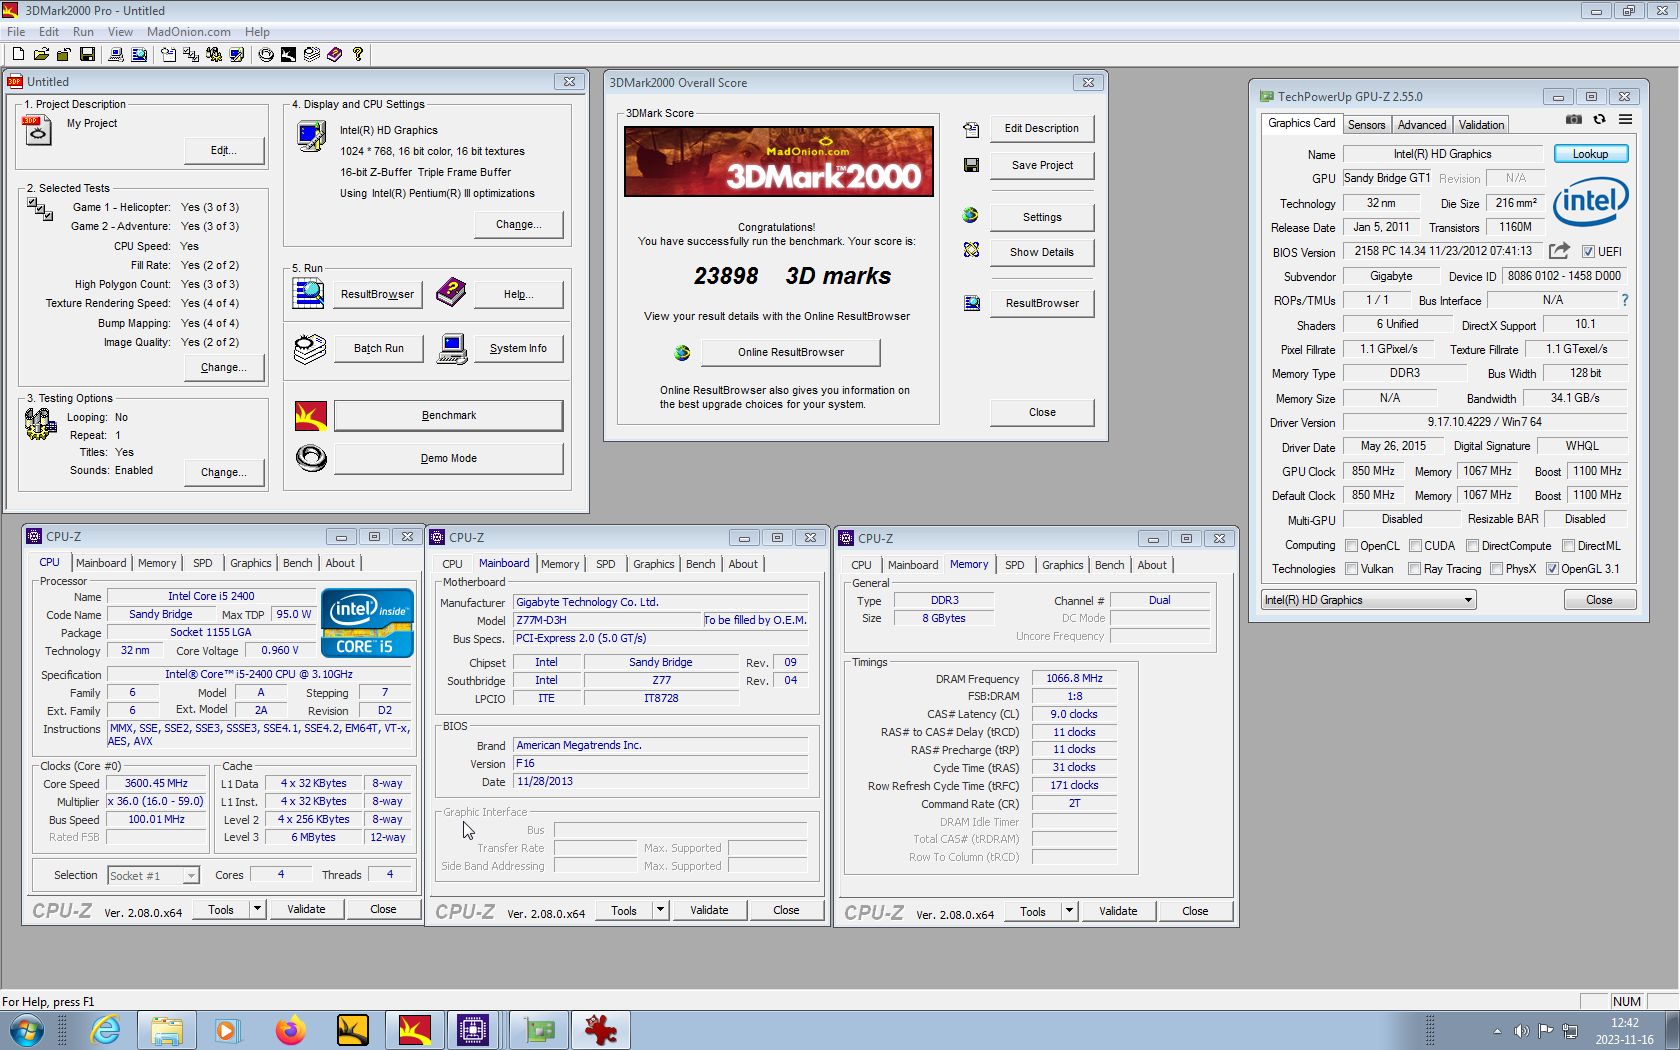Click the Testing Options gears toolbar icon

coord(213,54)
